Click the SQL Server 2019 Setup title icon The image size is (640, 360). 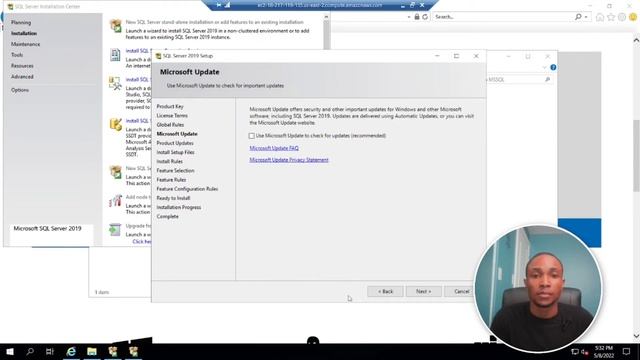click(158, 56)
